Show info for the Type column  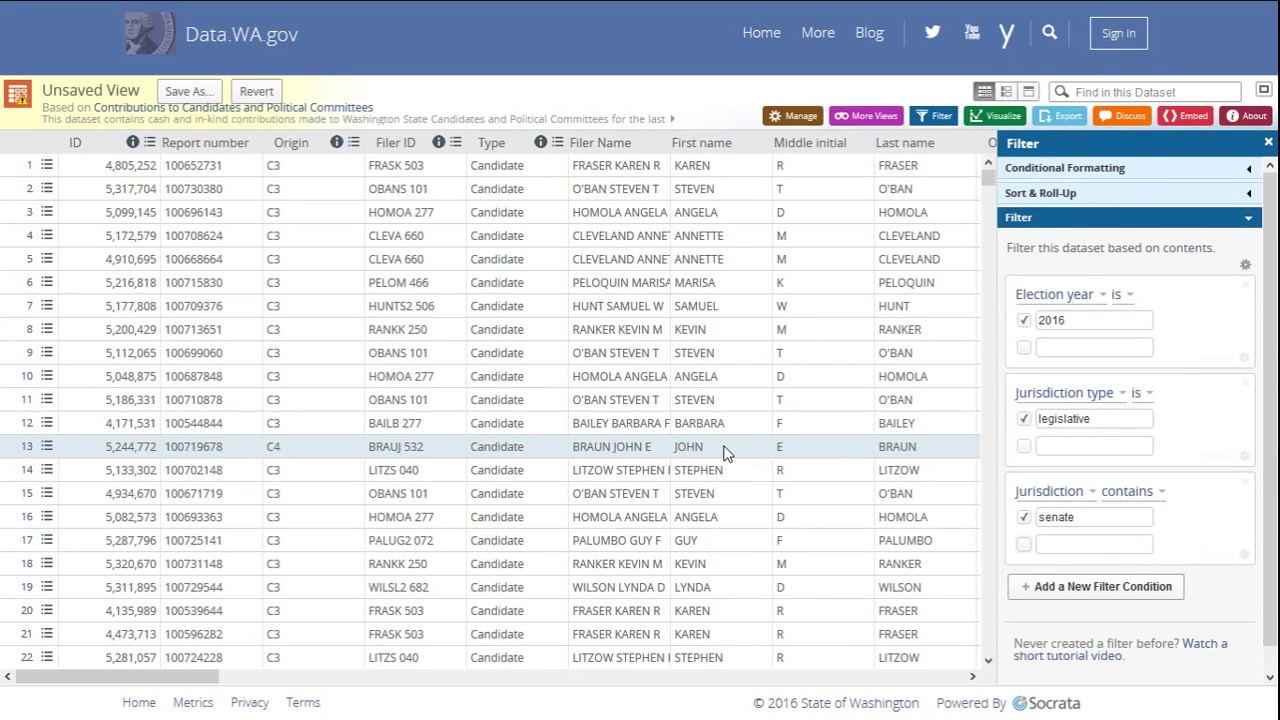540,142
